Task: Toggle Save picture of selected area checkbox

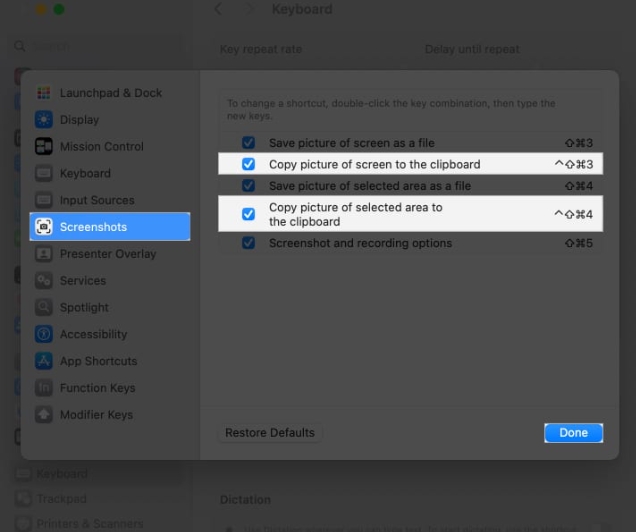Action: [249, 186]
